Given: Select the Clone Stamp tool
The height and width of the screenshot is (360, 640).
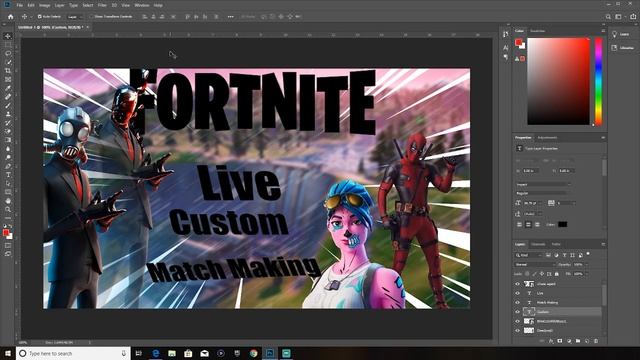Looking at the screenshot, I should point(8,114).
